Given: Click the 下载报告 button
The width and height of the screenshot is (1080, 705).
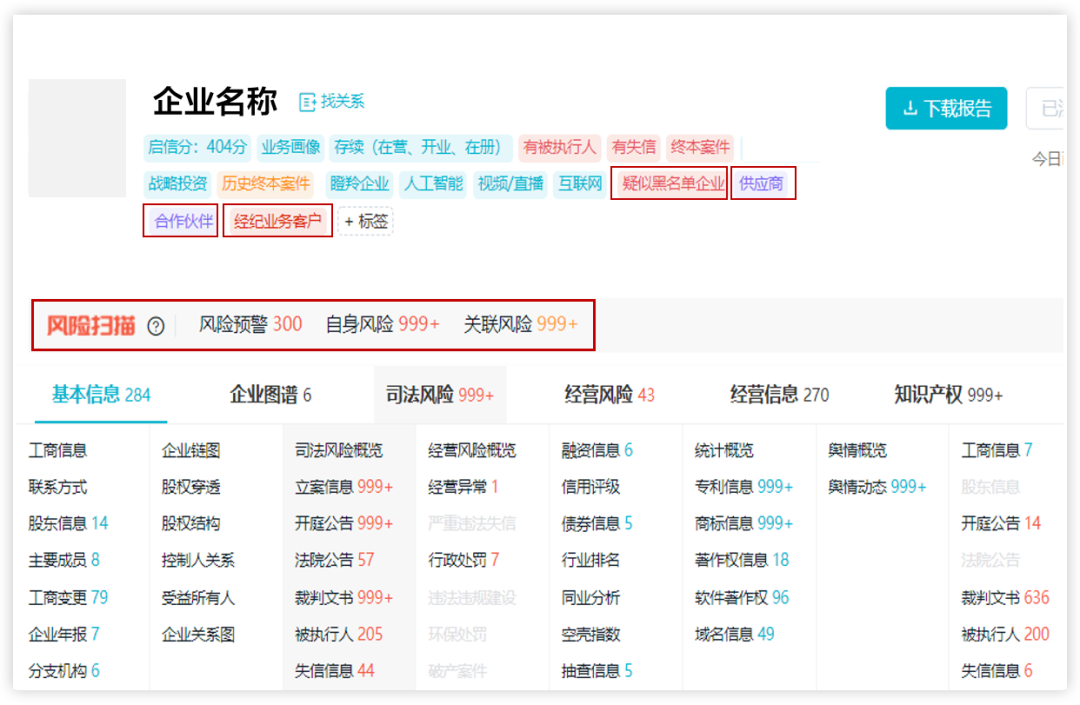Looking at the screenshot, I should coord(946,108).
